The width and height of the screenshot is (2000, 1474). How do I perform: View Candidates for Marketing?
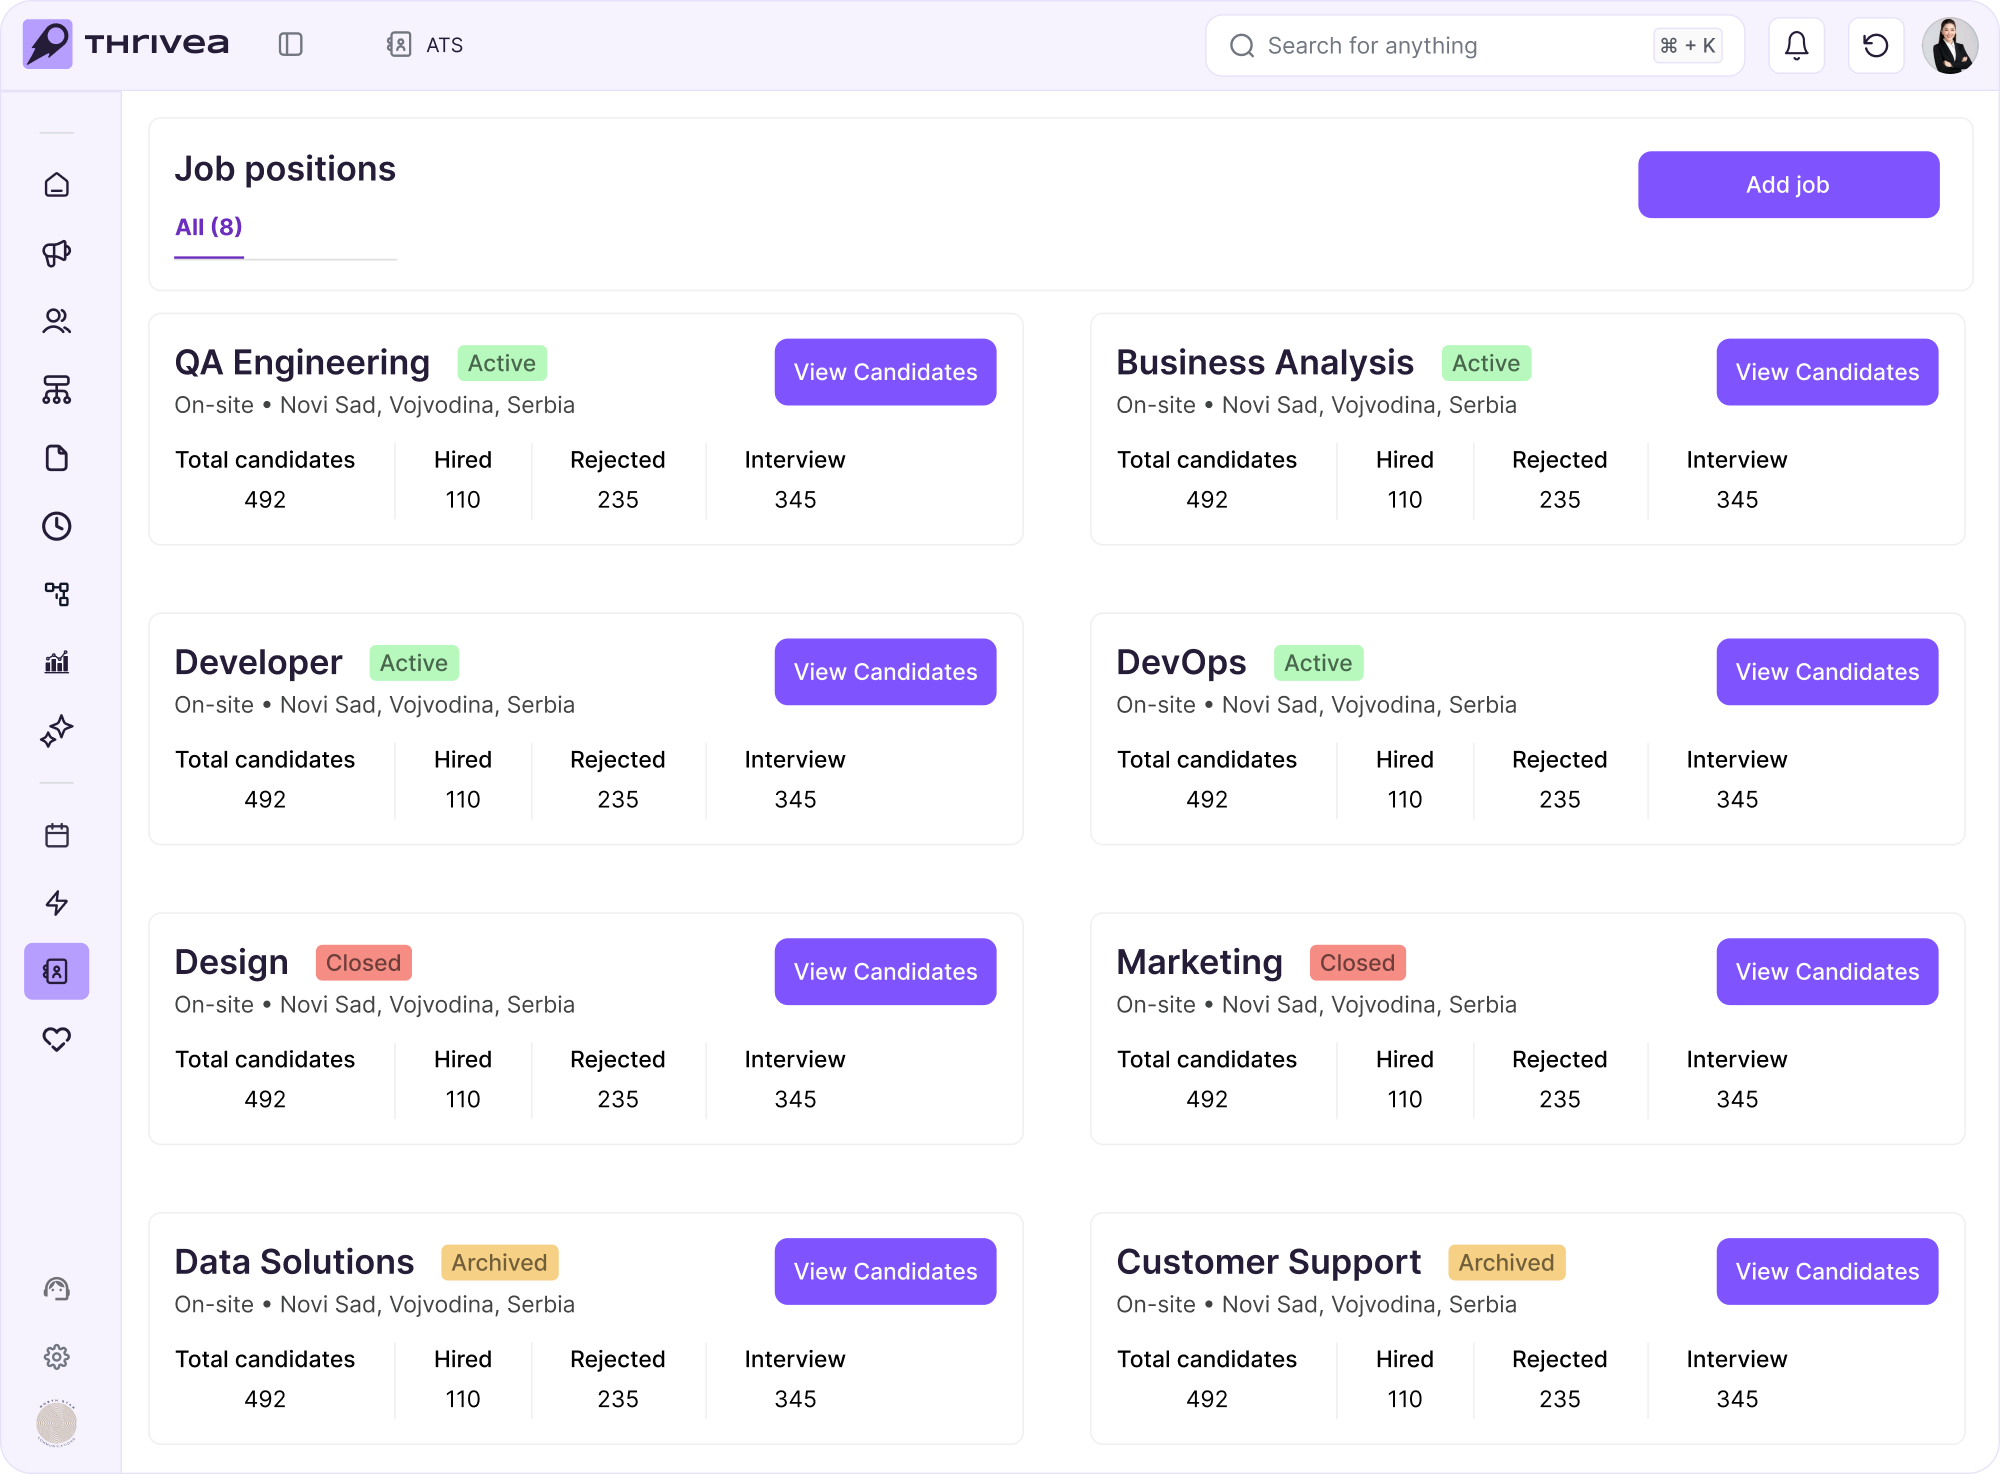pos(1827,972)
